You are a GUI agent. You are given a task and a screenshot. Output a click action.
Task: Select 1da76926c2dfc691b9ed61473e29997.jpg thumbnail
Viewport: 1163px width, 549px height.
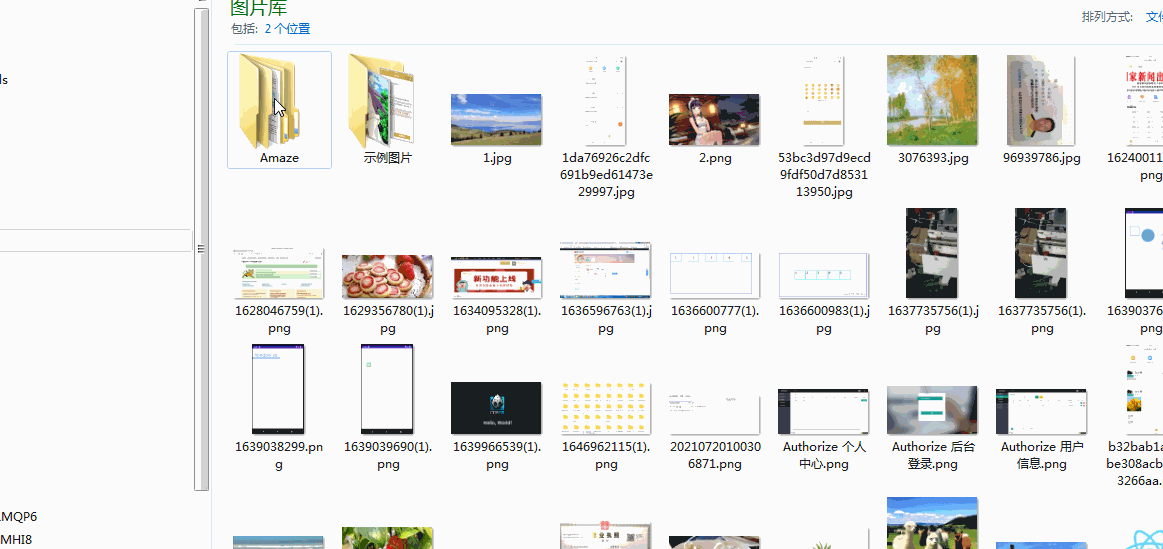tap(606, 101)
